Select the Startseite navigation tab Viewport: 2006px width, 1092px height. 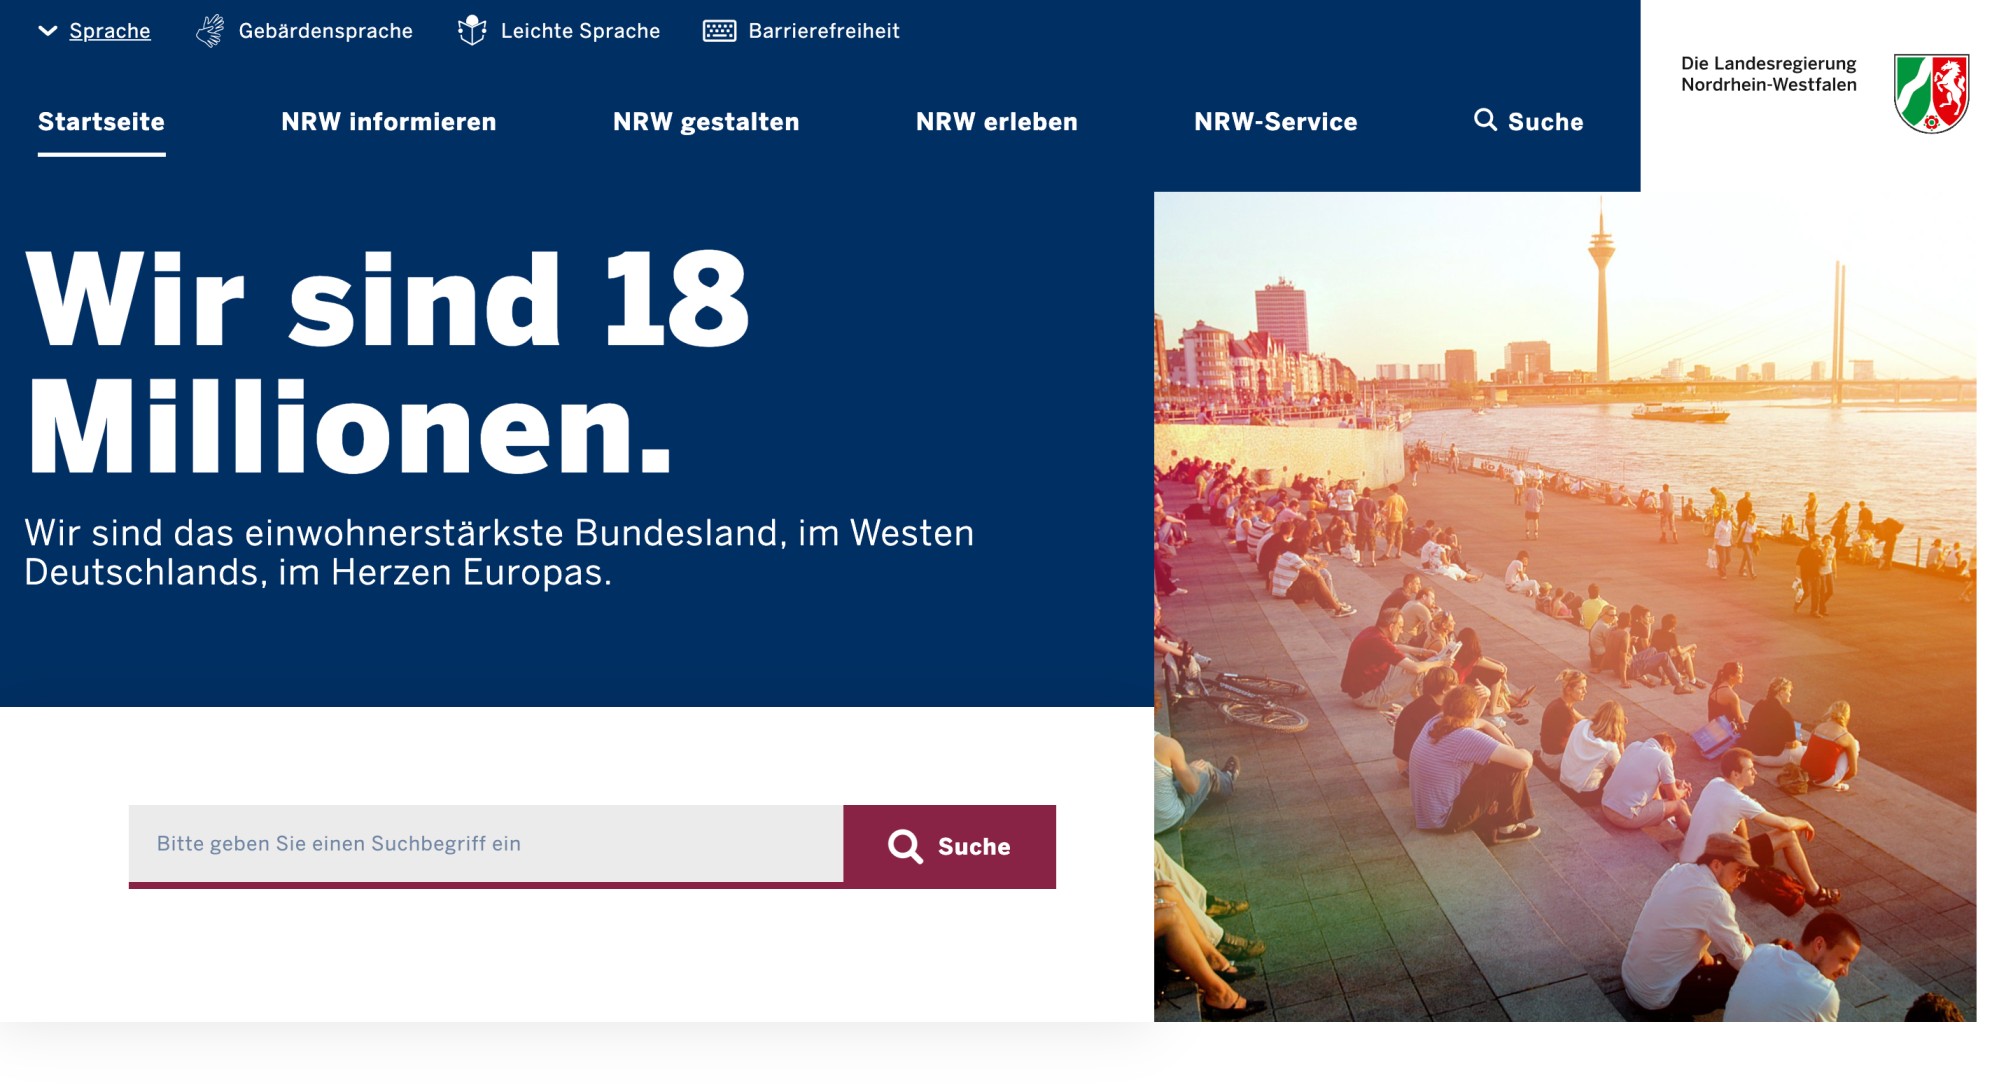coord(101,122)
